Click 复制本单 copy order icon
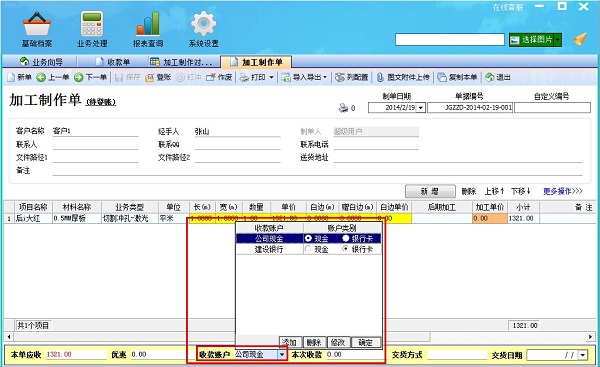600x367 pixels. pyautogui.click(x=442, y=77)
